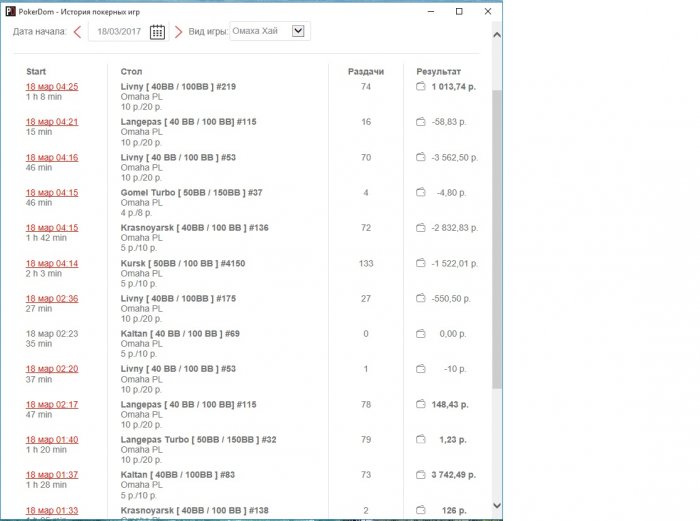
Task: Click the wallet icon beside -1 522,01 р.
Action: pos(421,263)
